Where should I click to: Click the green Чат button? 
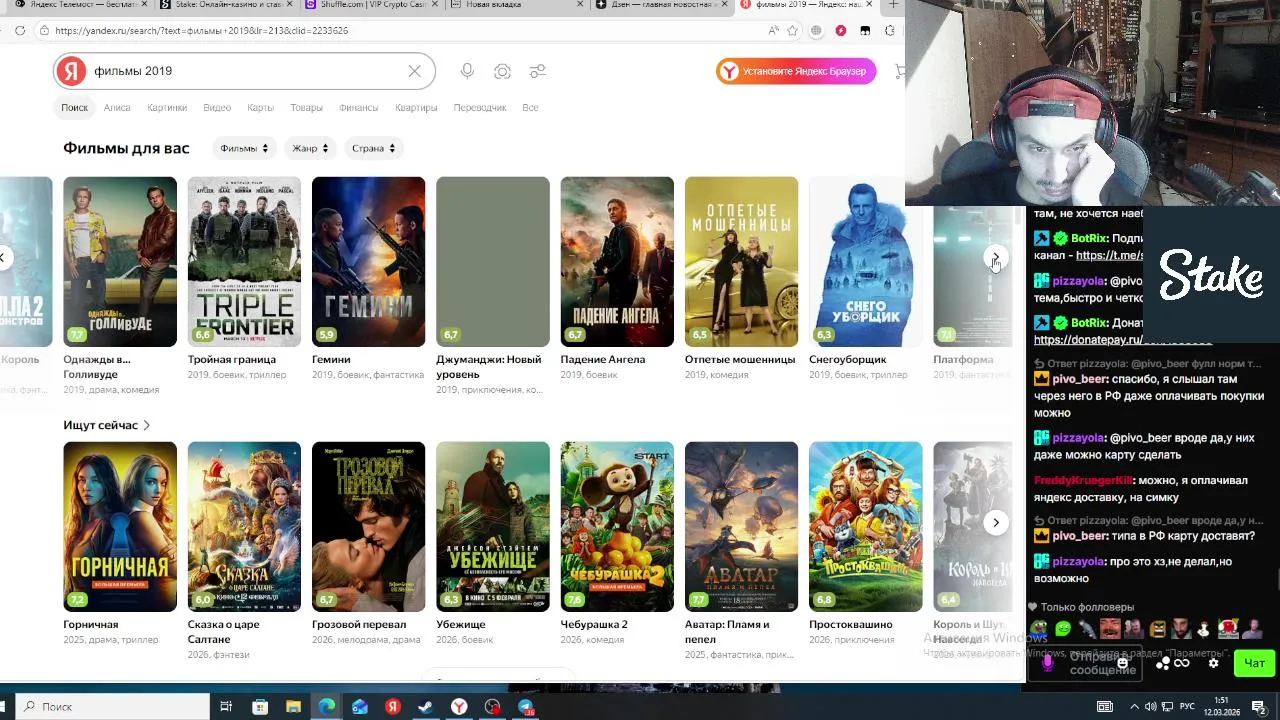pos(1255,663)
